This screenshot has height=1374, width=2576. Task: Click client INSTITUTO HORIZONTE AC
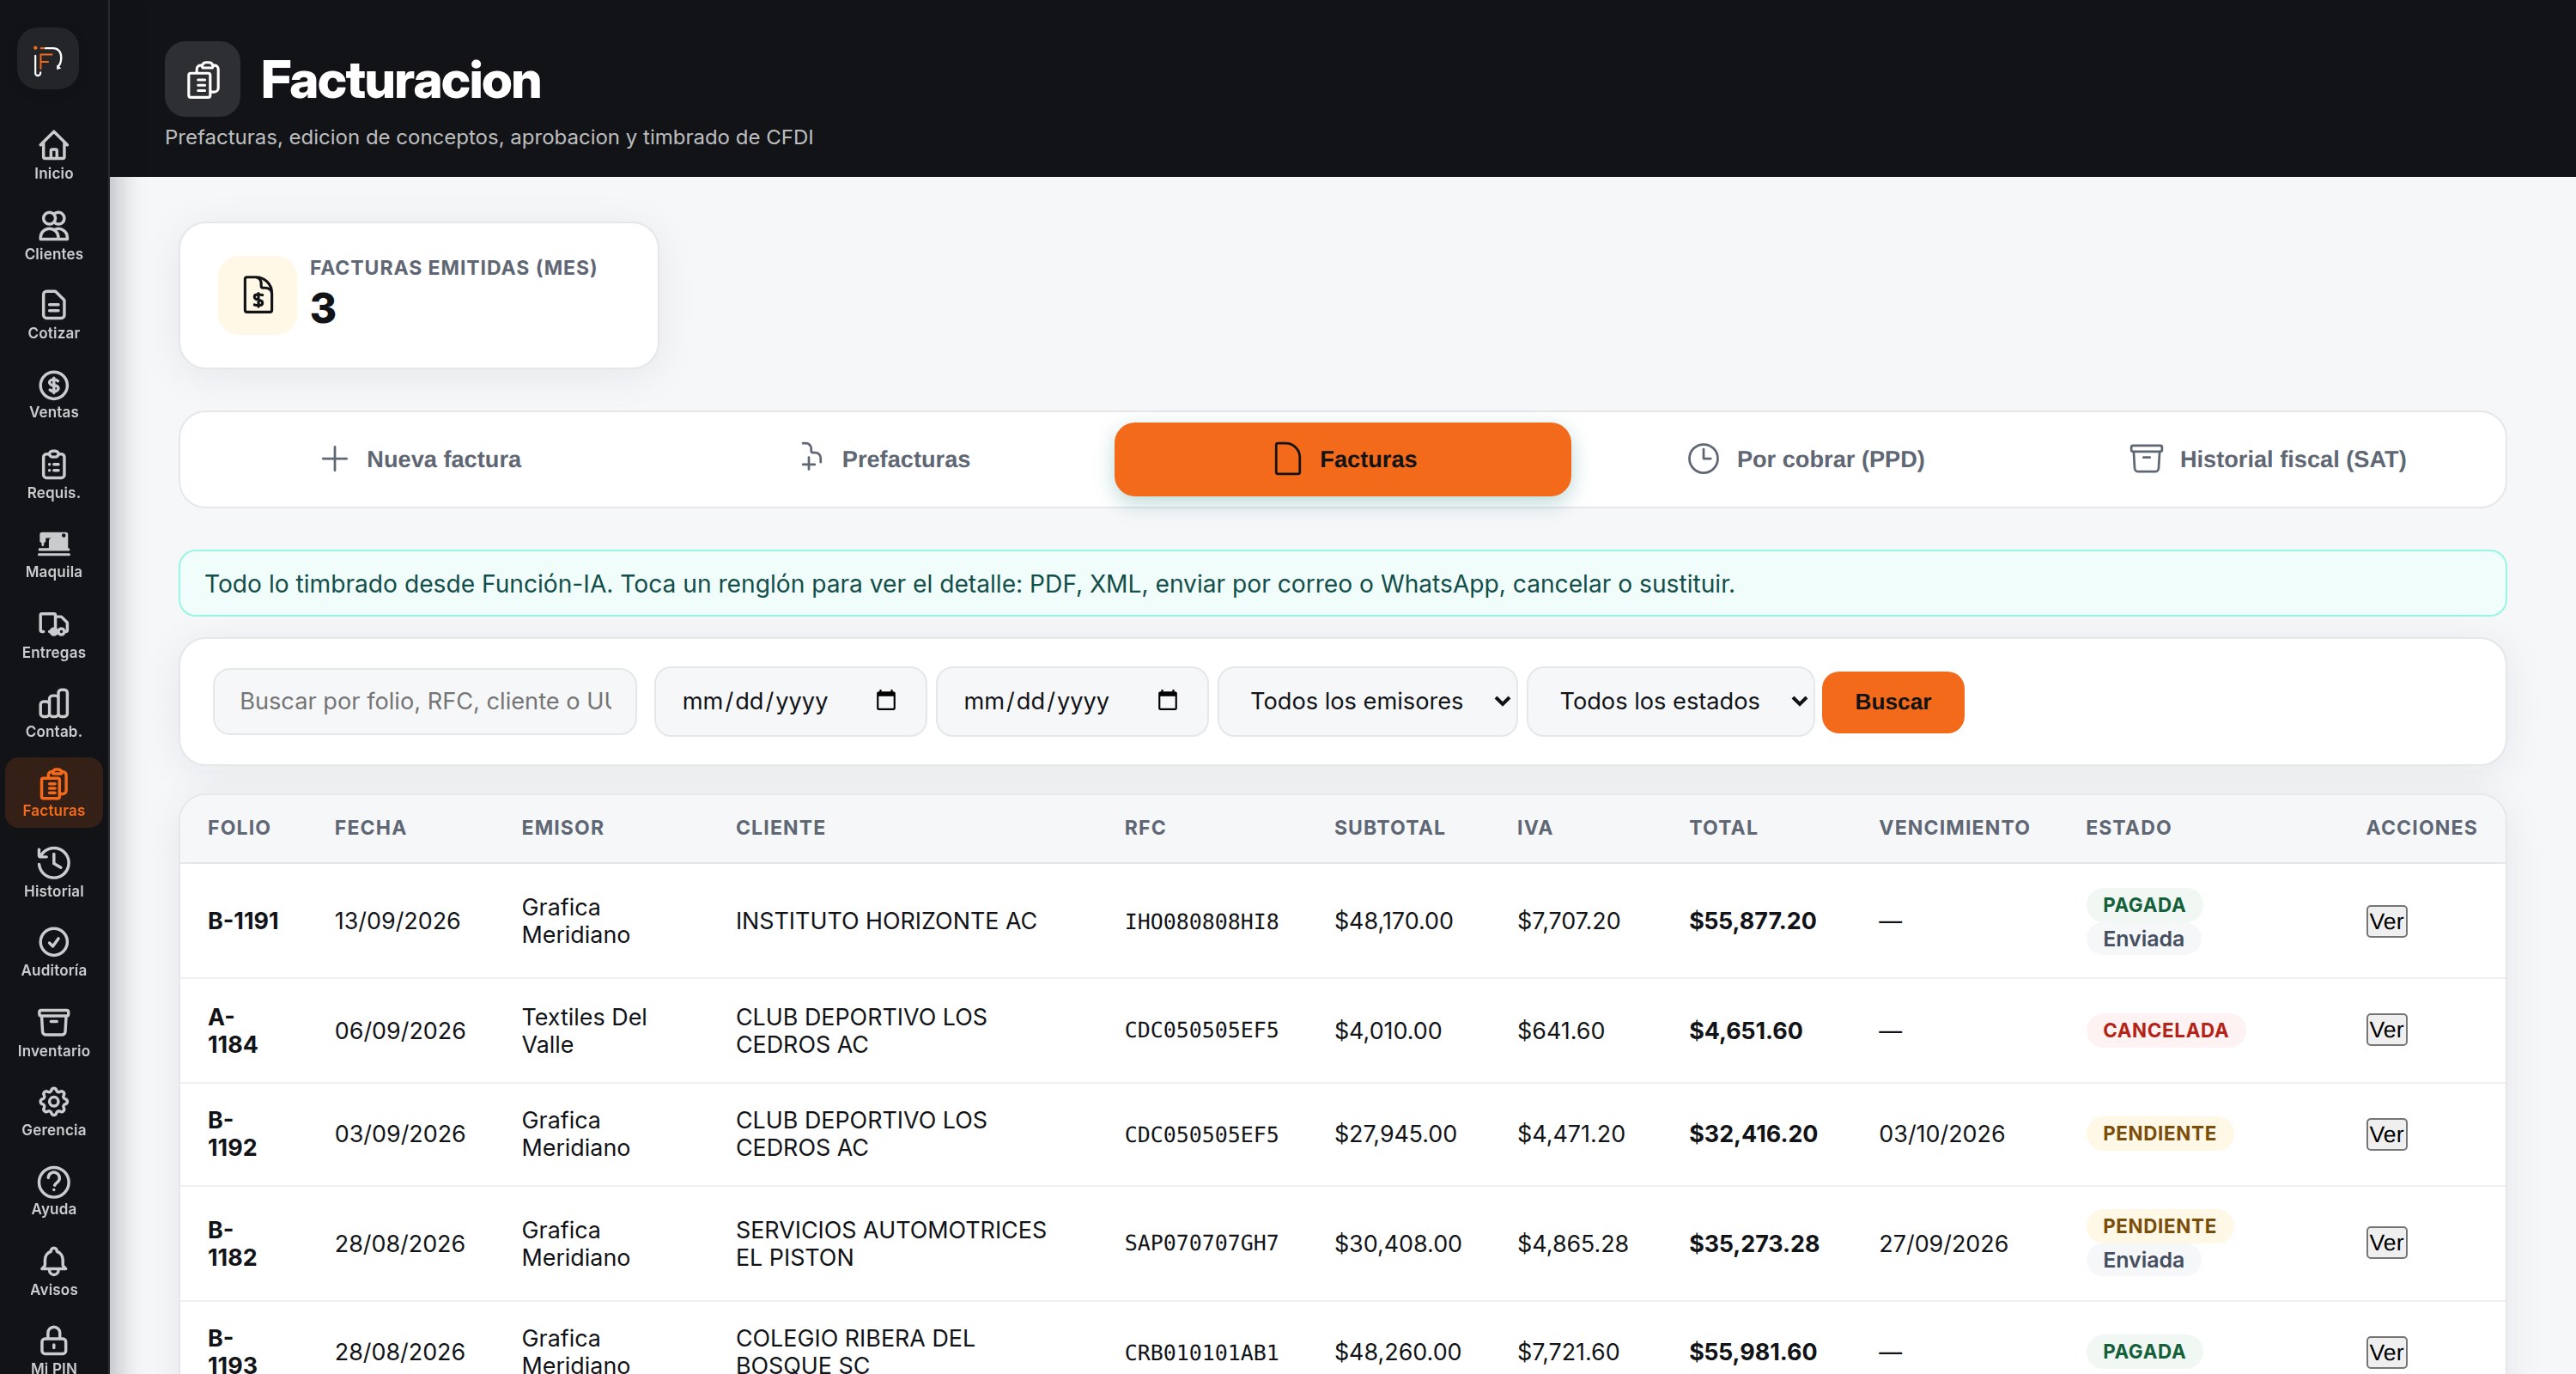click(886, 920)
